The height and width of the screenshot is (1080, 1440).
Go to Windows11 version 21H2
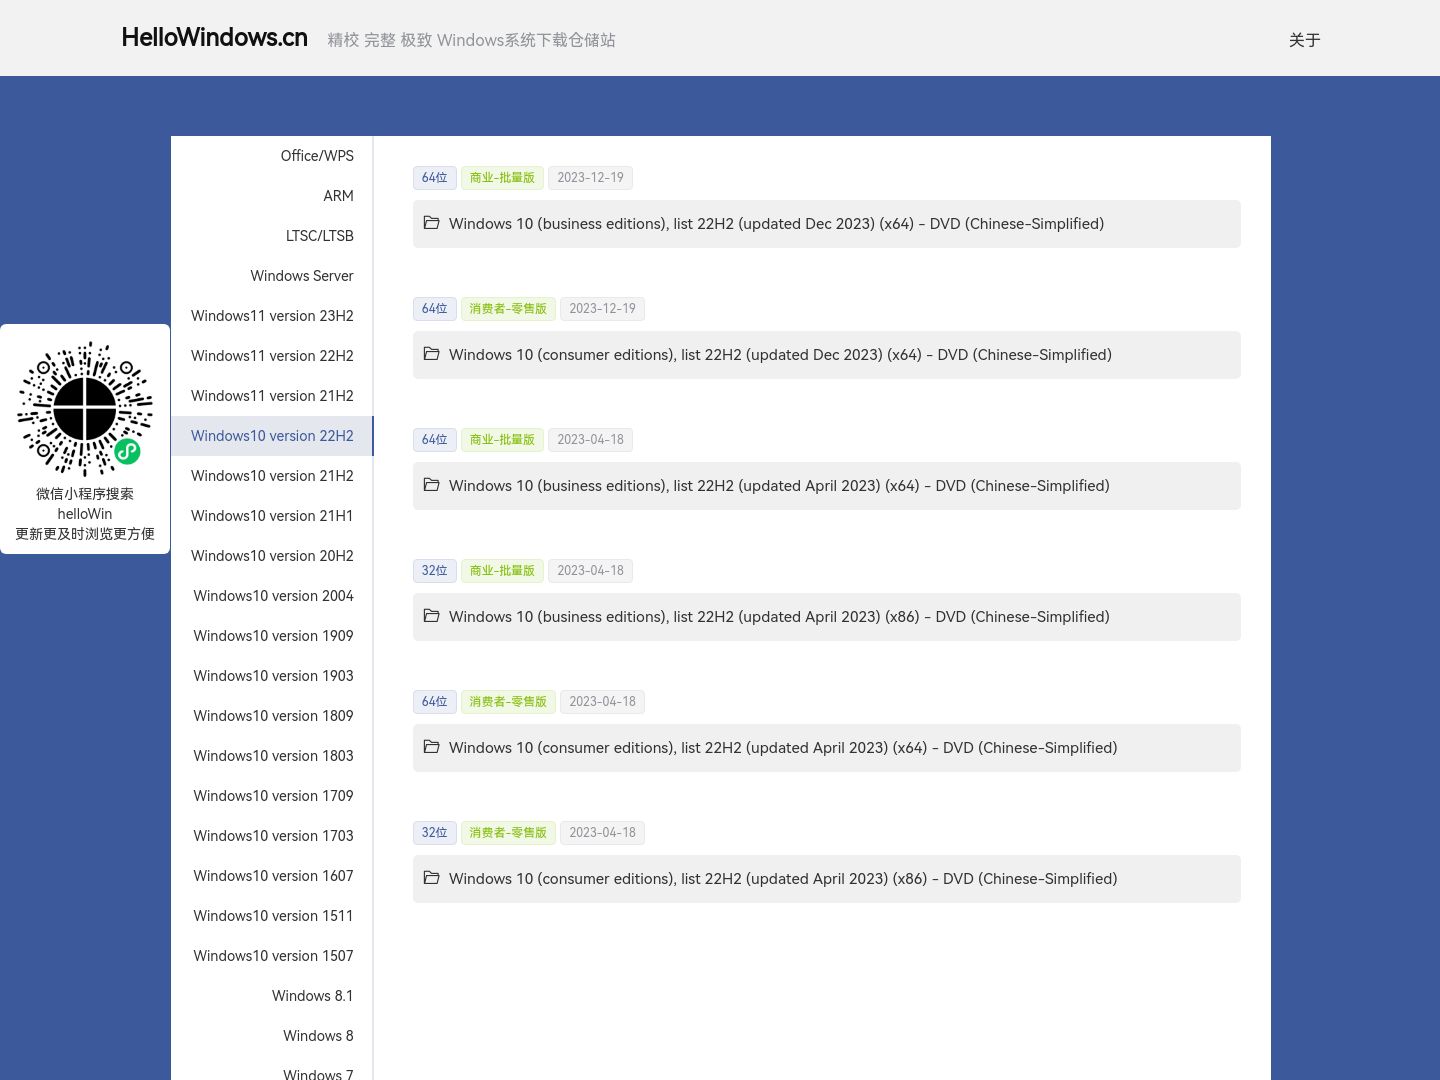[x=272, y=396]
